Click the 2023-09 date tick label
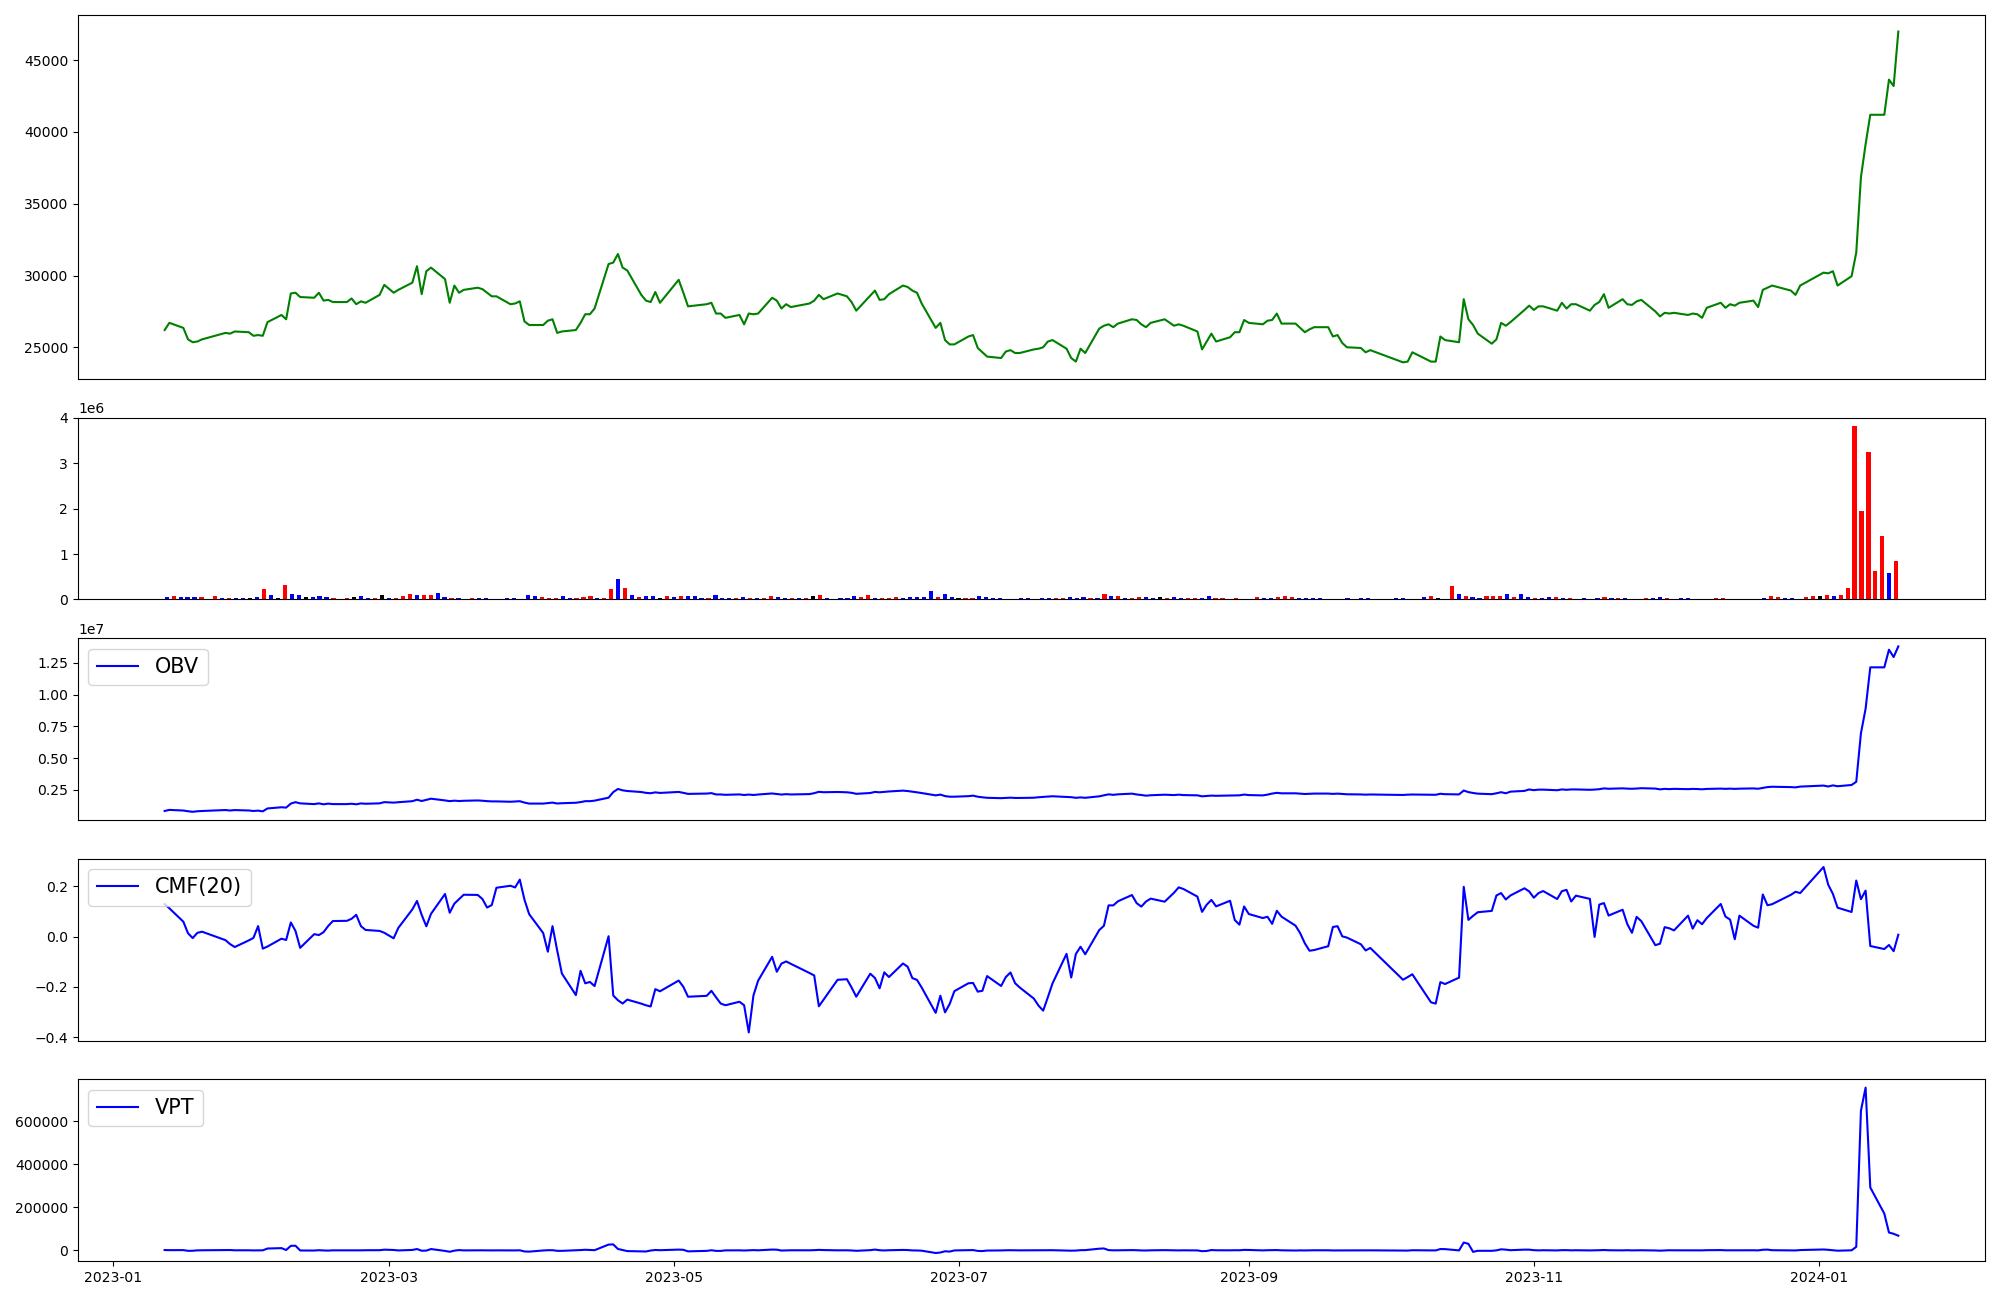 tap(1249, 1277)
